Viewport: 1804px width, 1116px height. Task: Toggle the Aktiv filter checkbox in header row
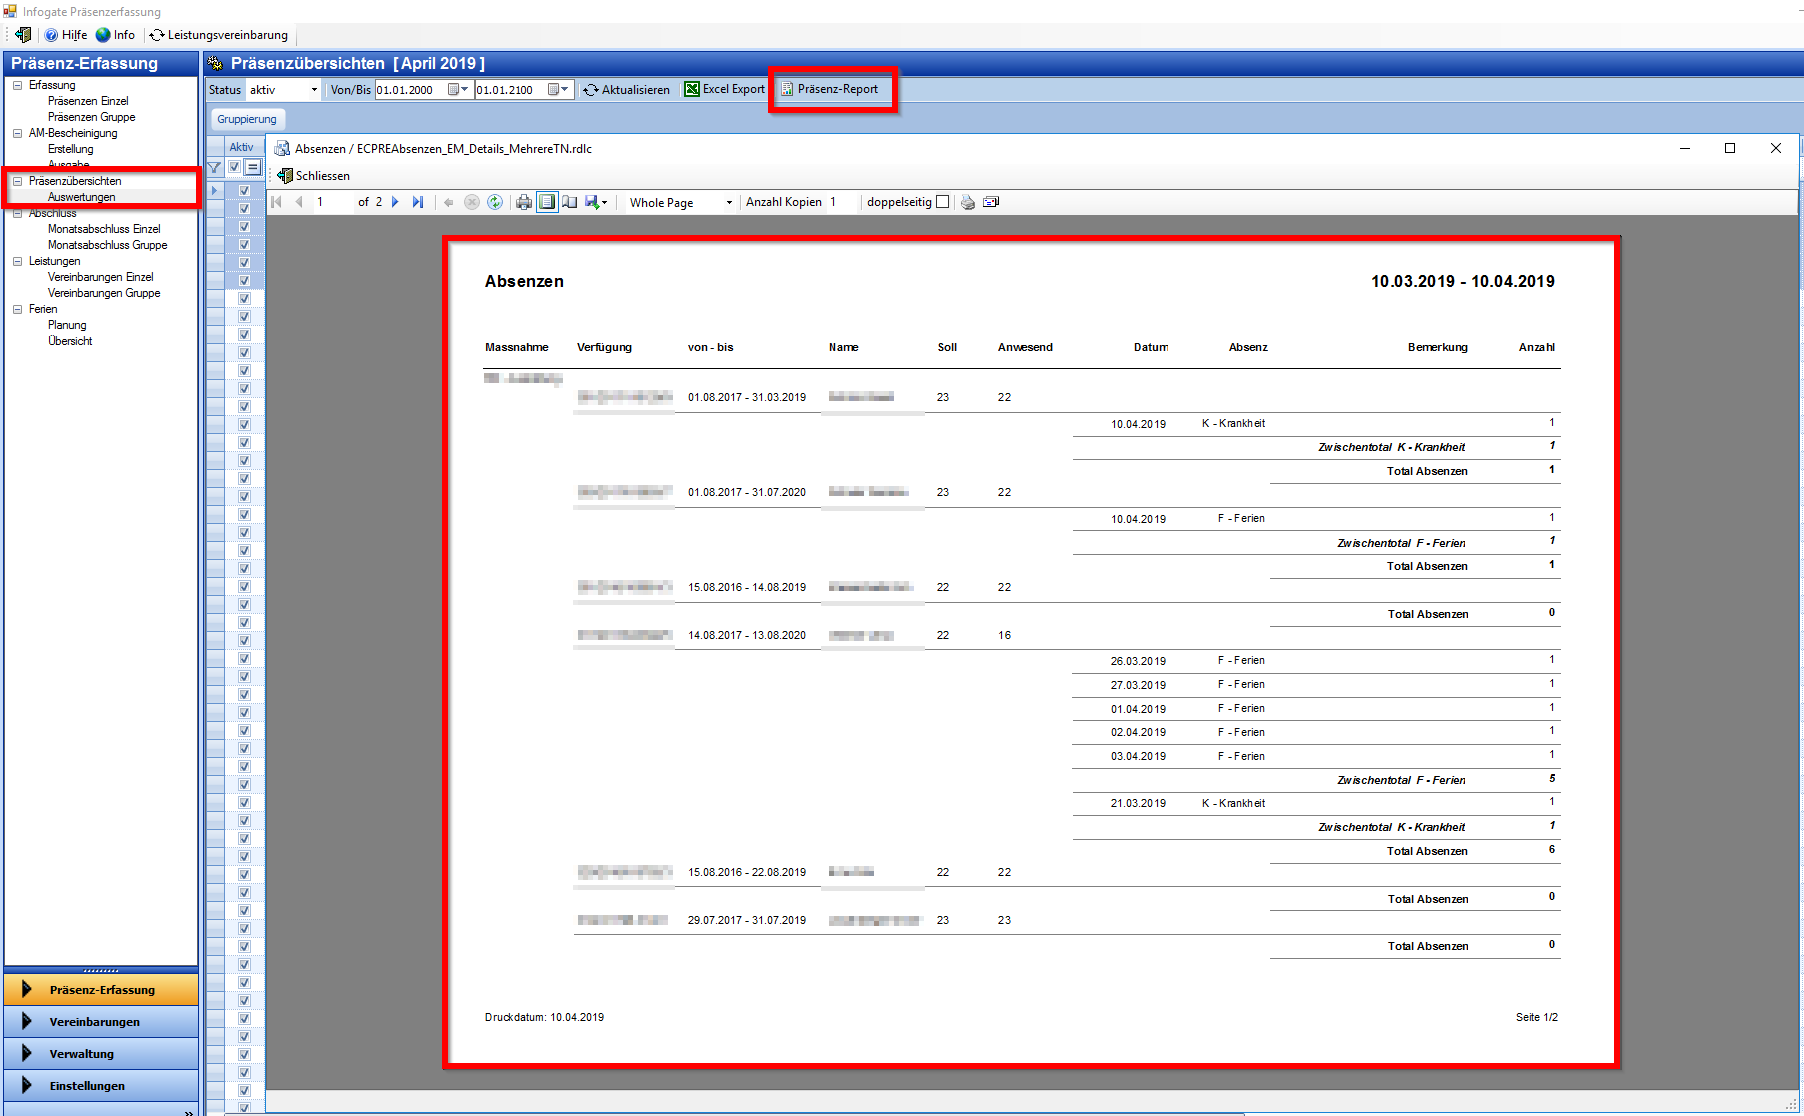(234, 167)
